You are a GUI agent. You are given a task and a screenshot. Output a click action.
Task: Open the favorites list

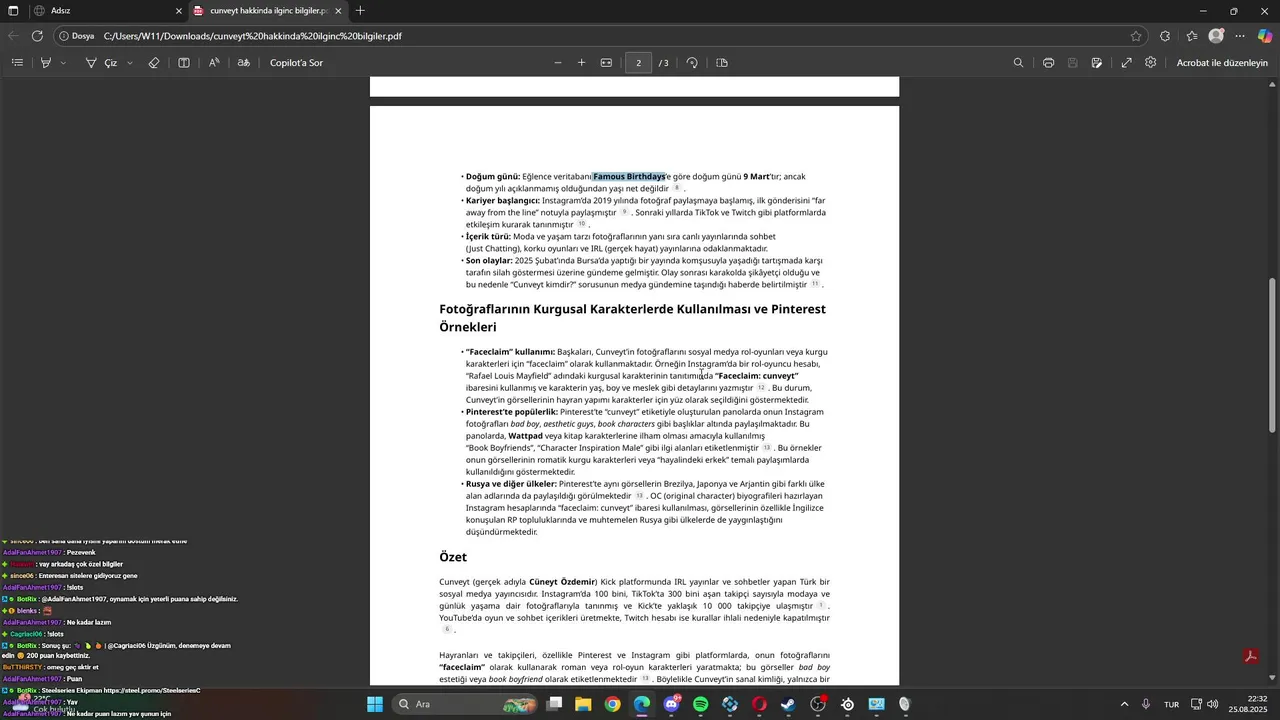(x=1192, y=36)
